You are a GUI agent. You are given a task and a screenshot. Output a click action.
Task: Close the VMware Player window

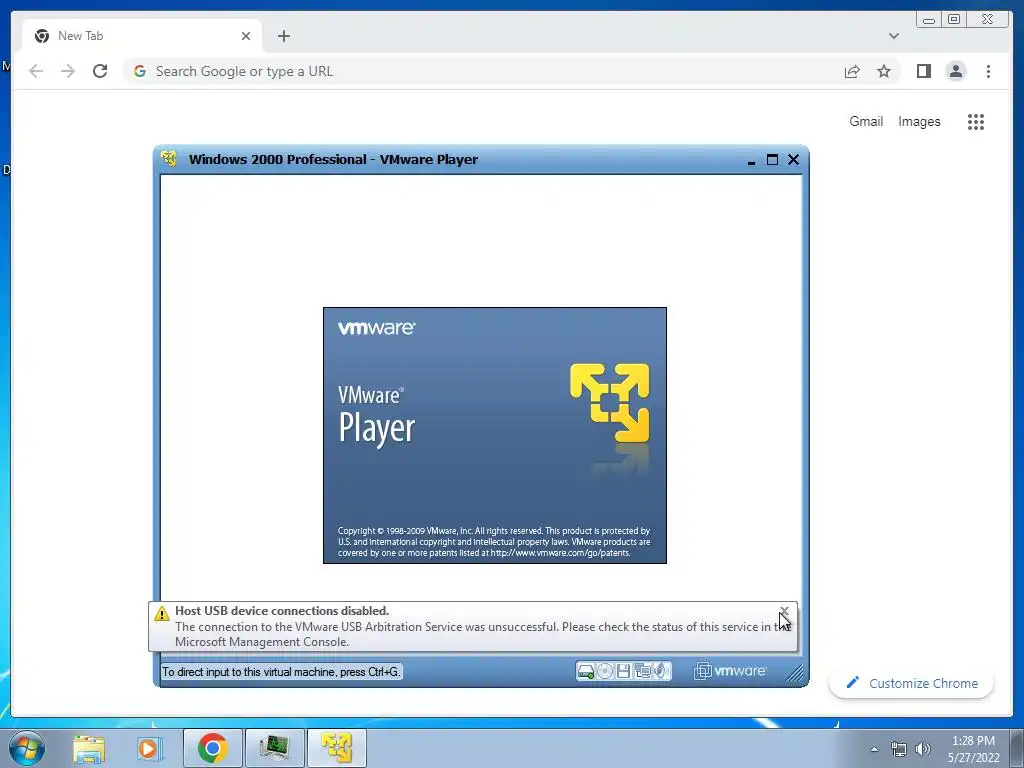click(793, 159)
